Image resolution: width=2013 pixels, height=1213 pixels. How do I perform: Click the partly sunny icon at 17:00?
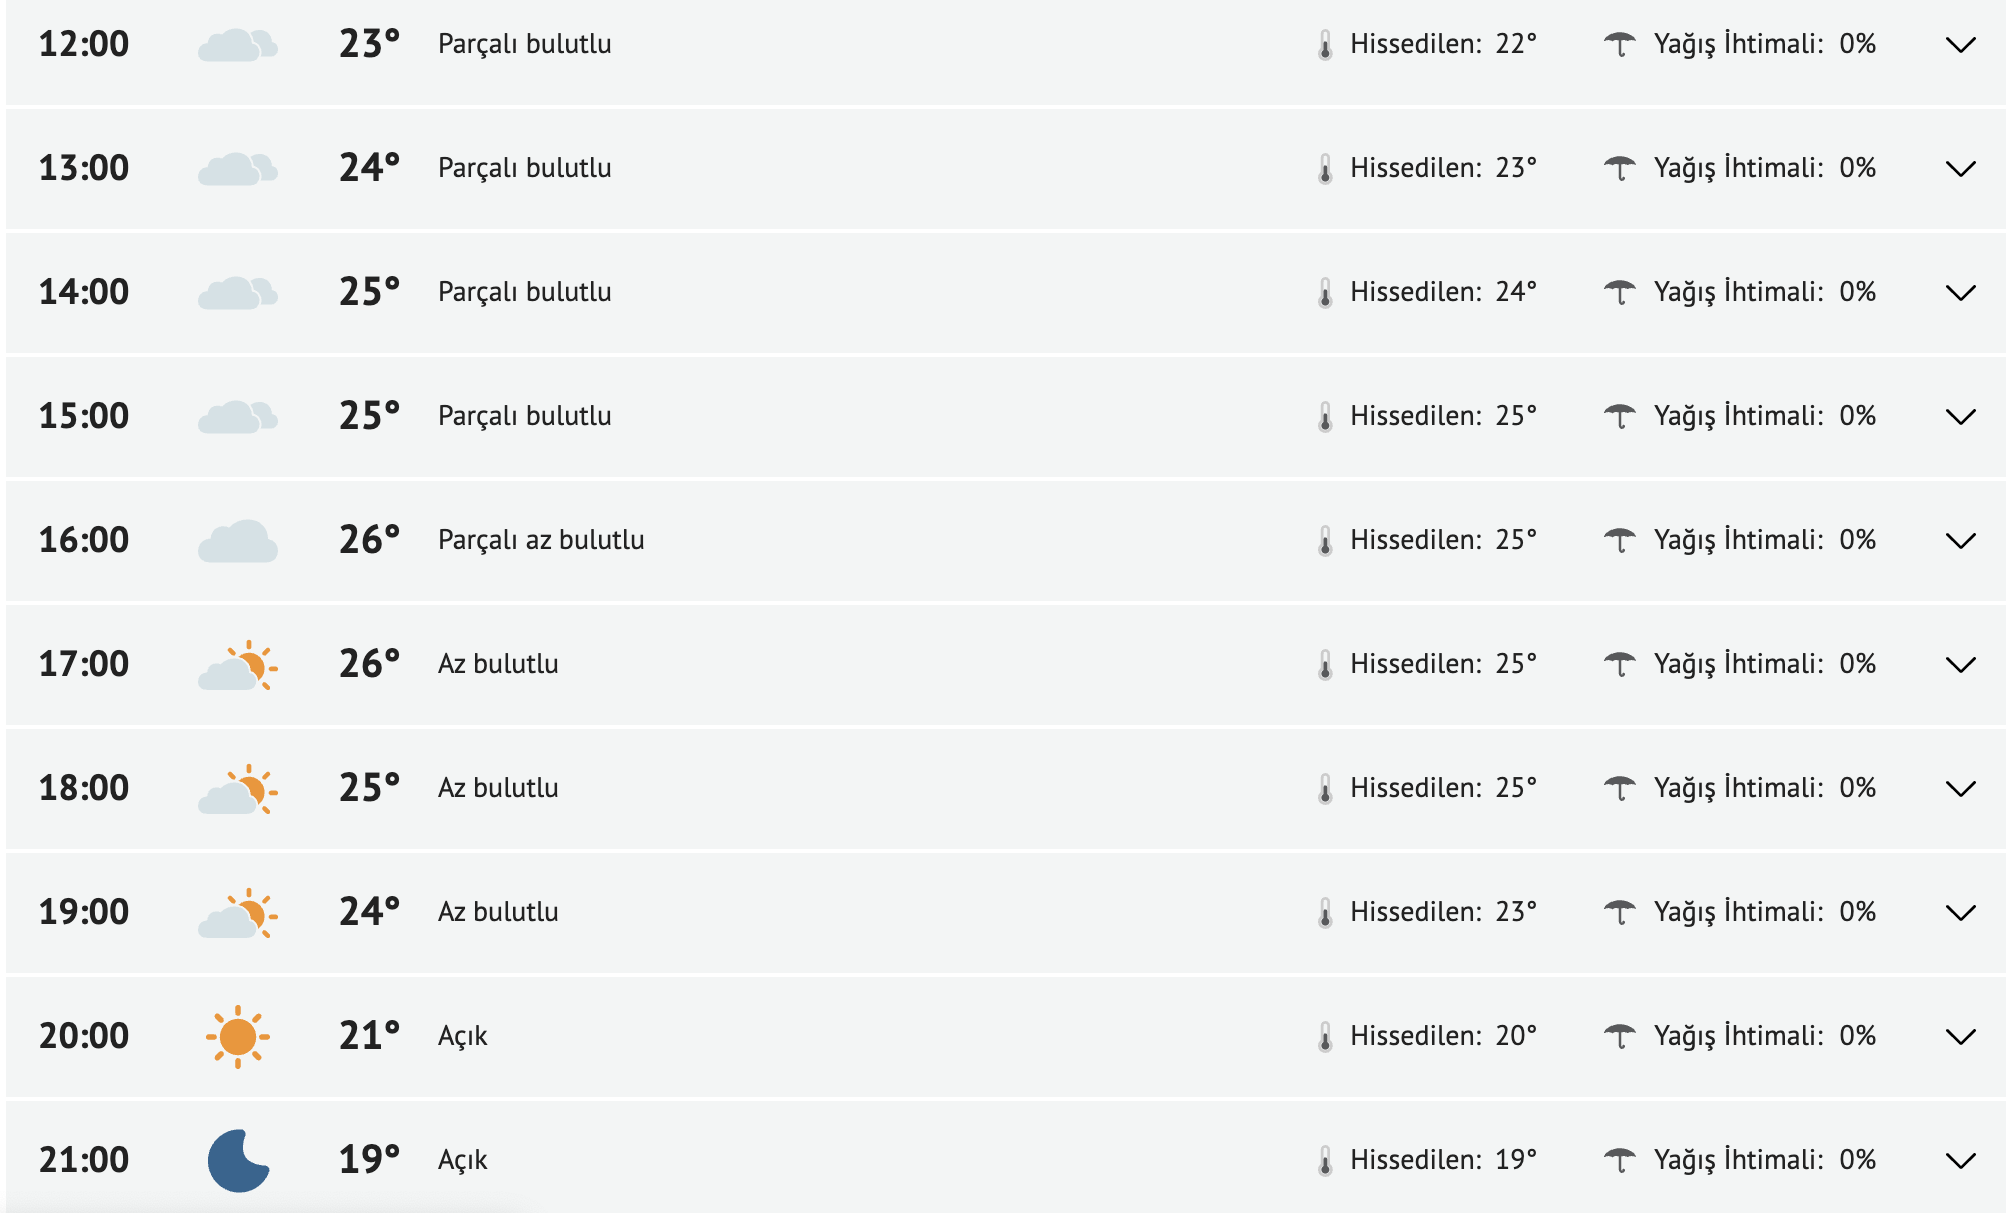coord(238,665)
